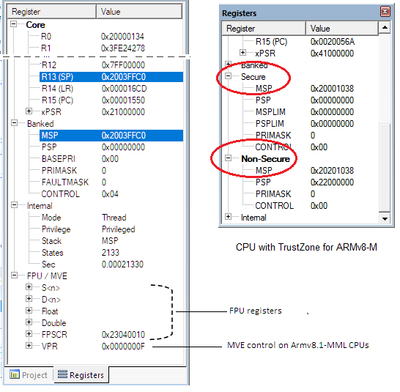Select the Non-Secure CONTROL row
The width and height of the screenshot is (400, 392).
point(316,205)
